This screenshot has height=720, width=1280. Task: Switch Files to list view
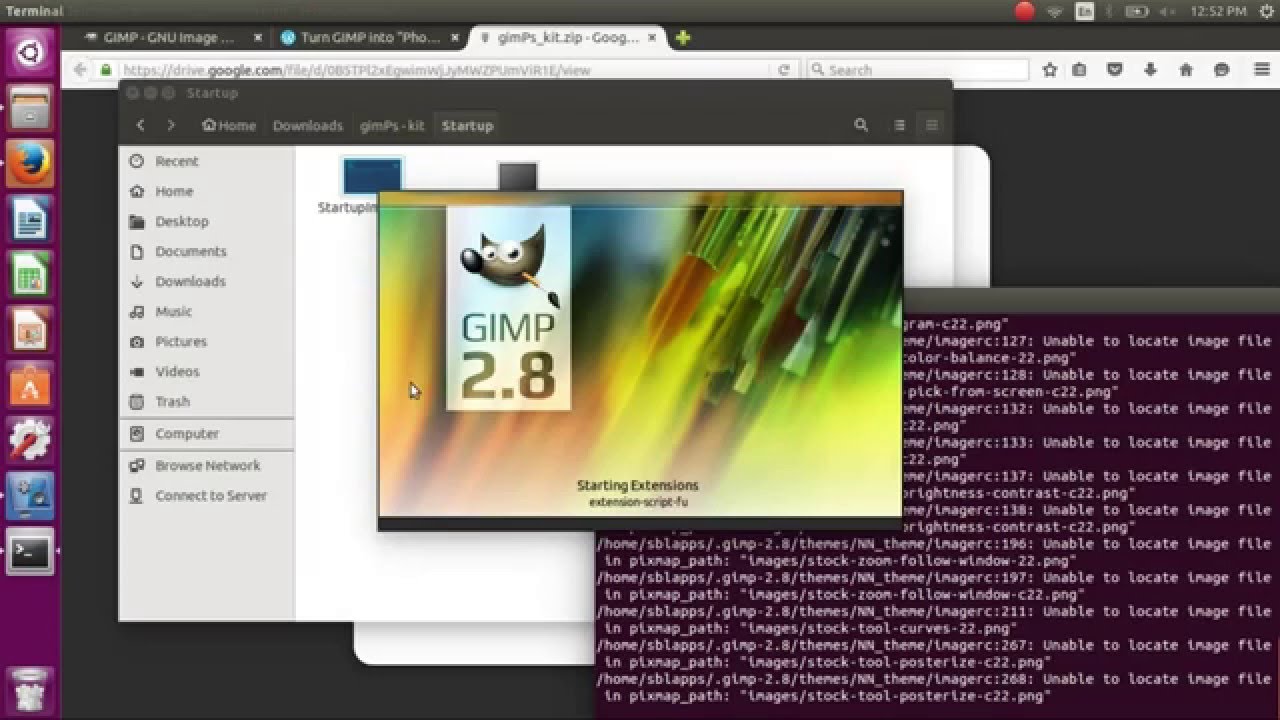(900, 125)
